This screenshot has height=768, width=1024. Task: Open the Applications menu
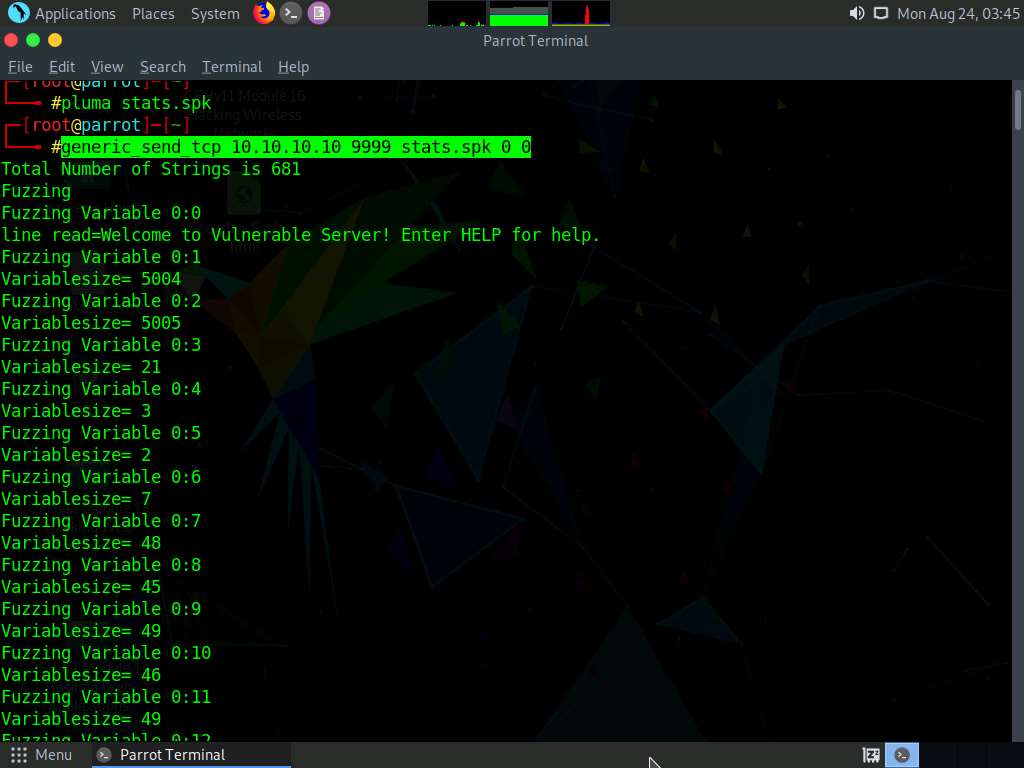[x=75, y=13]
